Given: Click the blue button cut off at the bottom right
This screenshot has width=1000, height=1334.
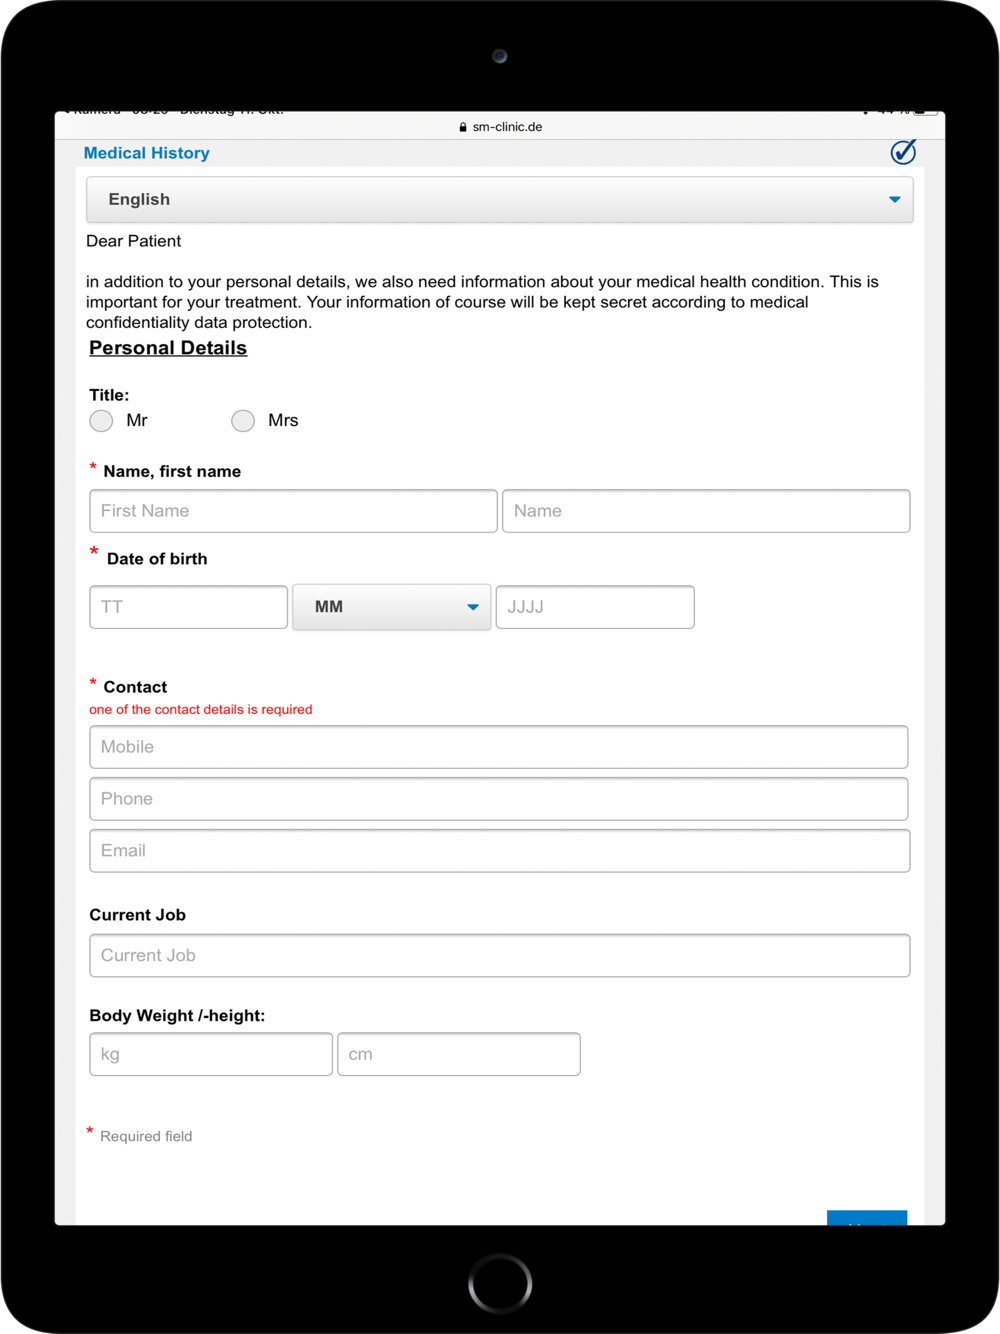Looking at the screenshot, I should coord(867,1217).
